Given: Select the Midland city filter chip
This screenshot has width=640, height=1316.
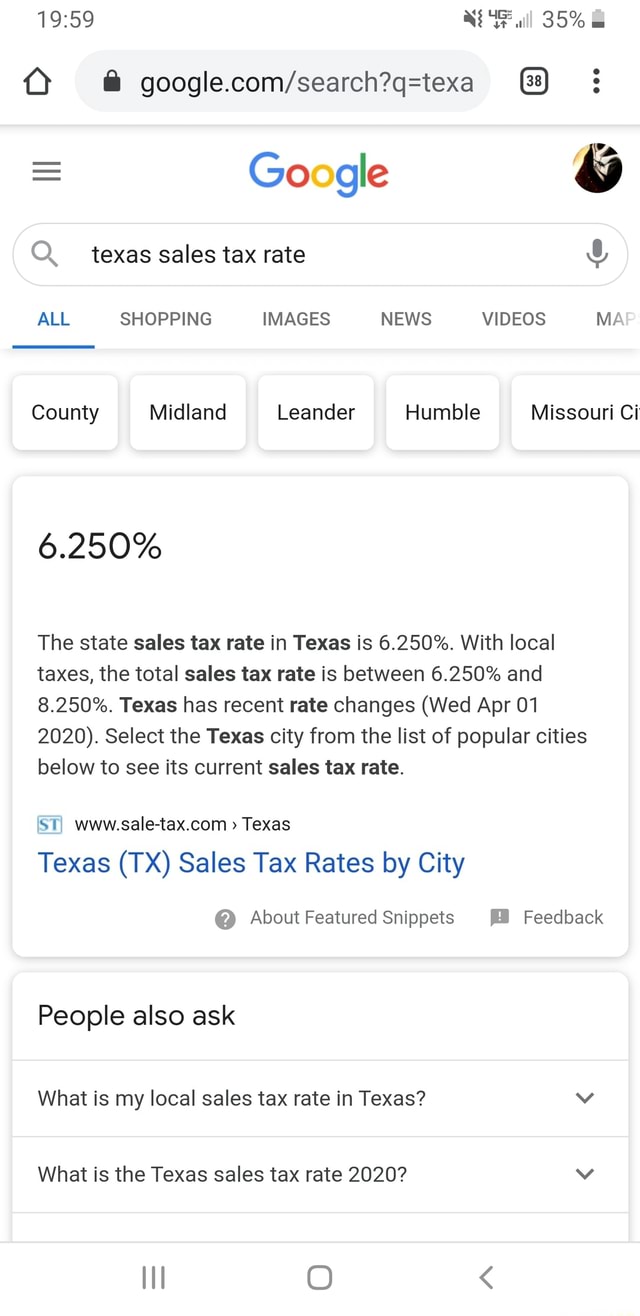Looking at the screenshot, I should point(187,412).
